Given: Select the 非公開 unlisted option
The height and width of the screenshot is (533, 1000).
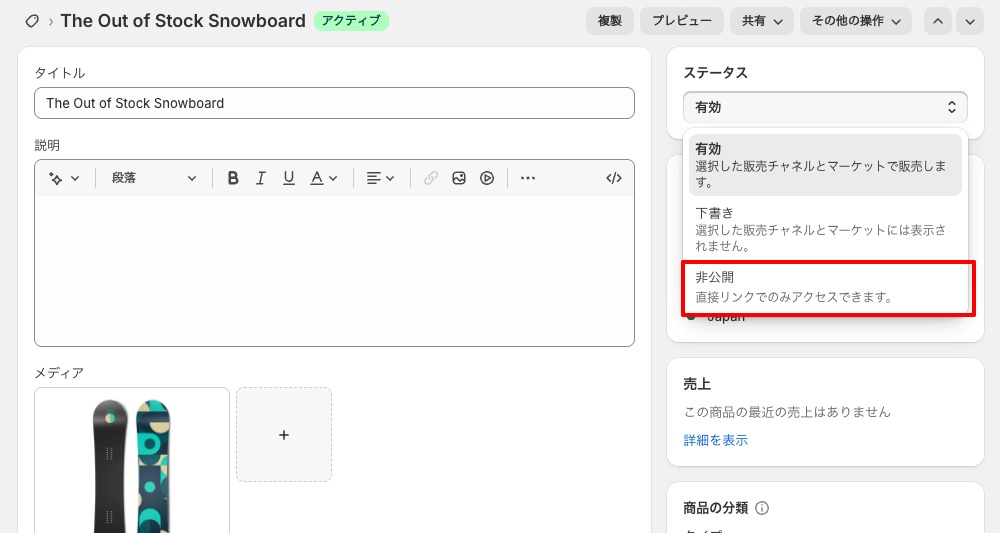Looking at the screenshot, I should point(825,287).
